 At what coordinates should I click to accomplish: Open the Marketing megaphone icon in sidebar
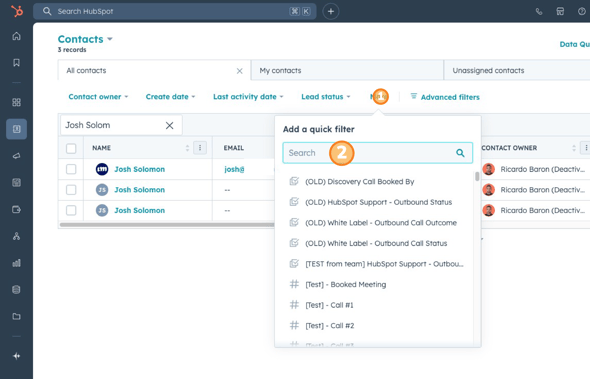pyautogui.click(x=16, y=156)
